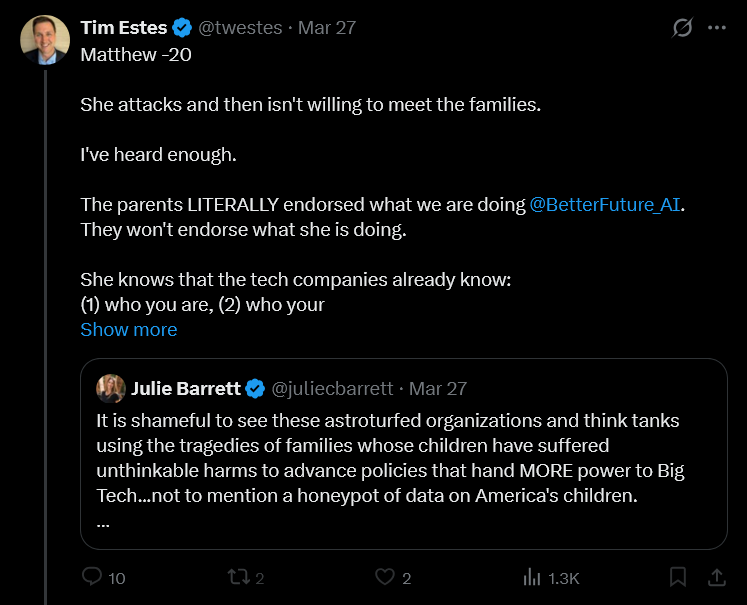Click Julie Barrett's small avatar
Image resolution: width=747 pixels, height=605 pixels.
[x=111, y=388]
